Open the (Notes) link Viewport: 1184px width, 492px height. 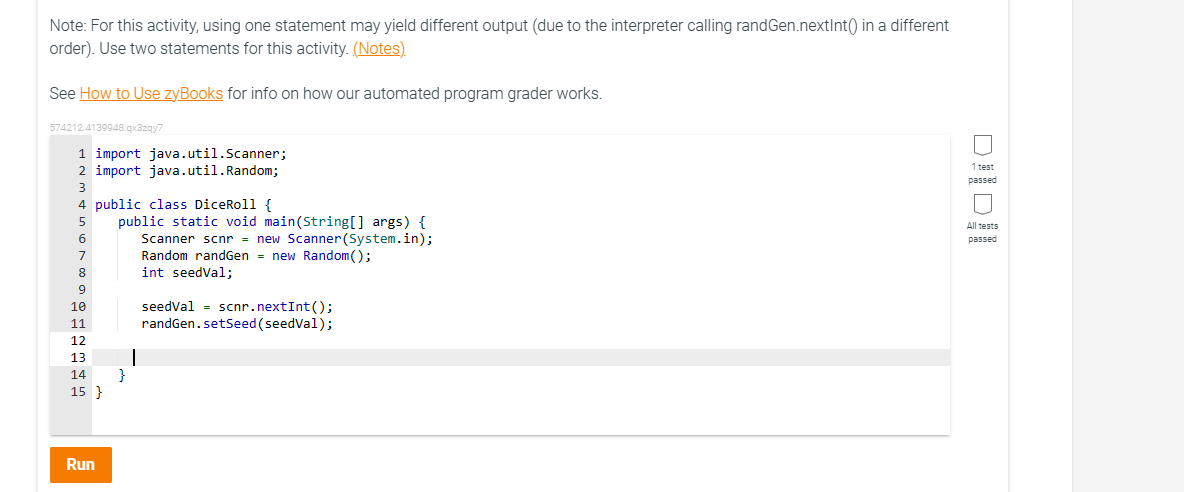tap(379, 49)
